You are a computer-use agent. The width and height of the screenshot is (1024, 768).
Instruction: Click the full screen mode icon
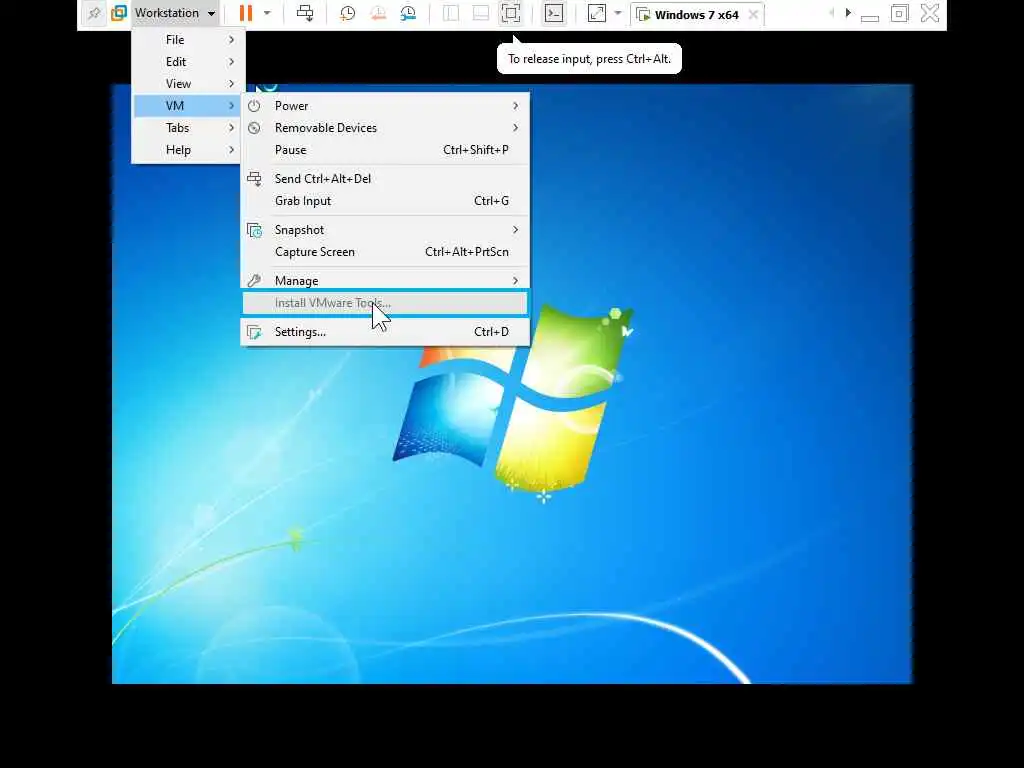511,13
